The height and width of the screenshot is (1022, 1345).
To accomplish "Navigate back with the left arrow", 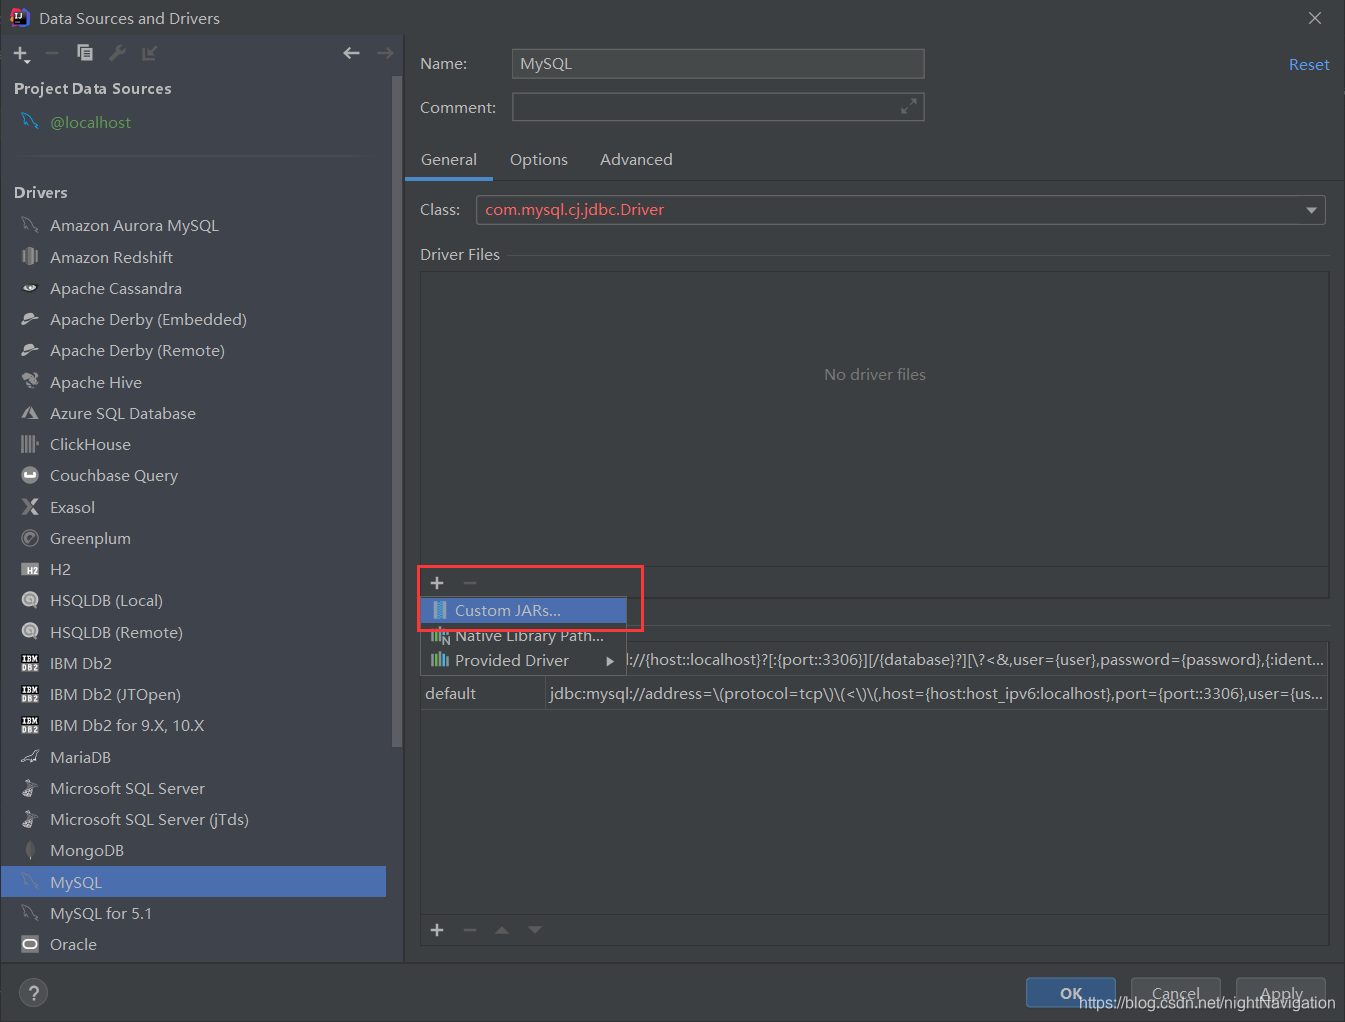I will 351,53.
